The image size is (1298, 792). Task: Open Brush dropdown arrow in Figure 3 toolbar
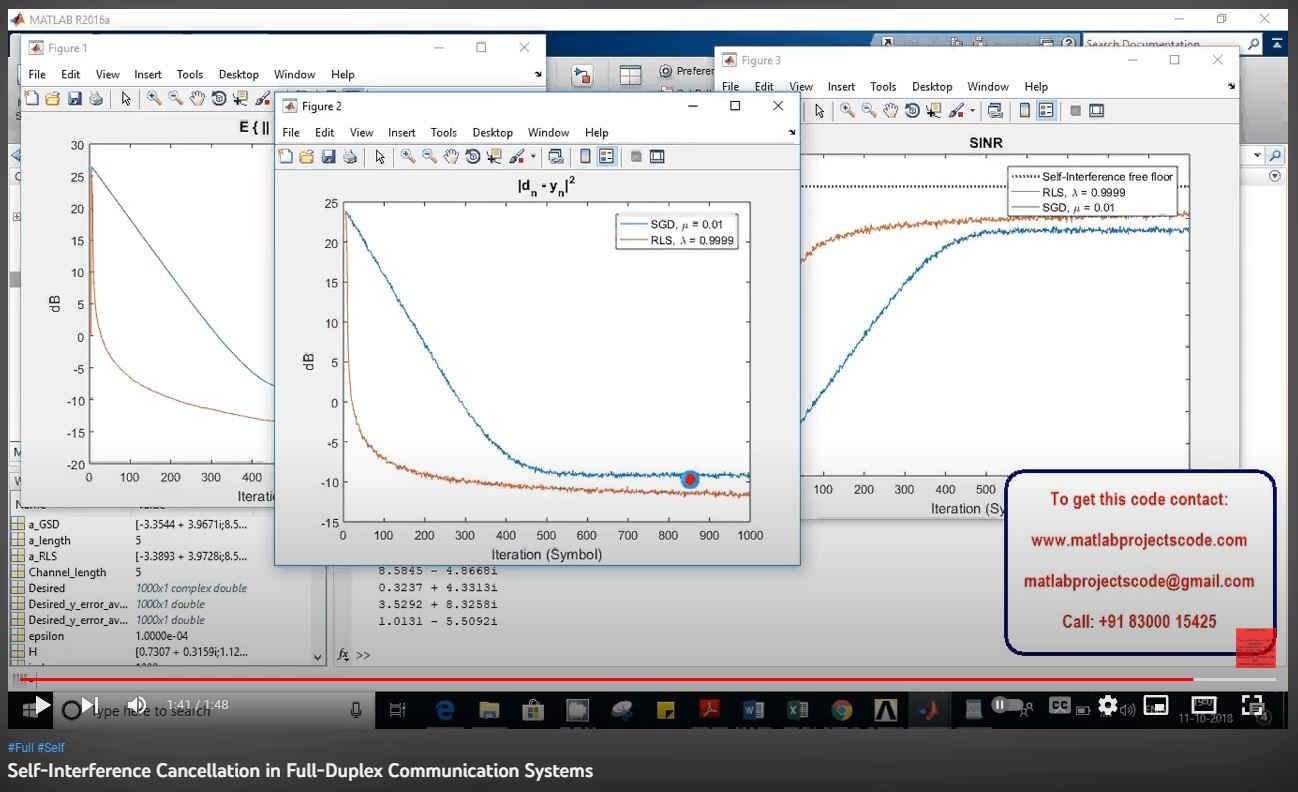coord(973,111)
